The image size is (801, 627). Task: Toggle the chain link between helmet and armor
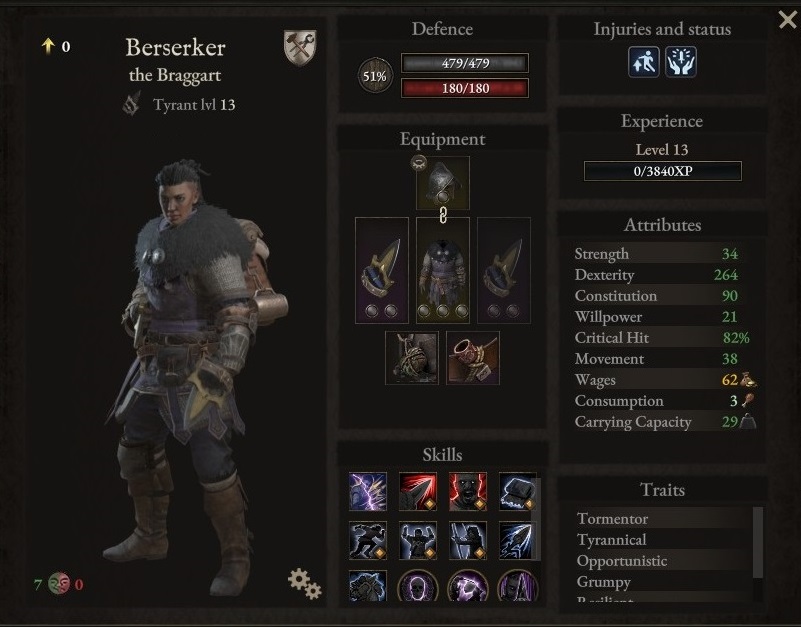(x=443, y=215)
